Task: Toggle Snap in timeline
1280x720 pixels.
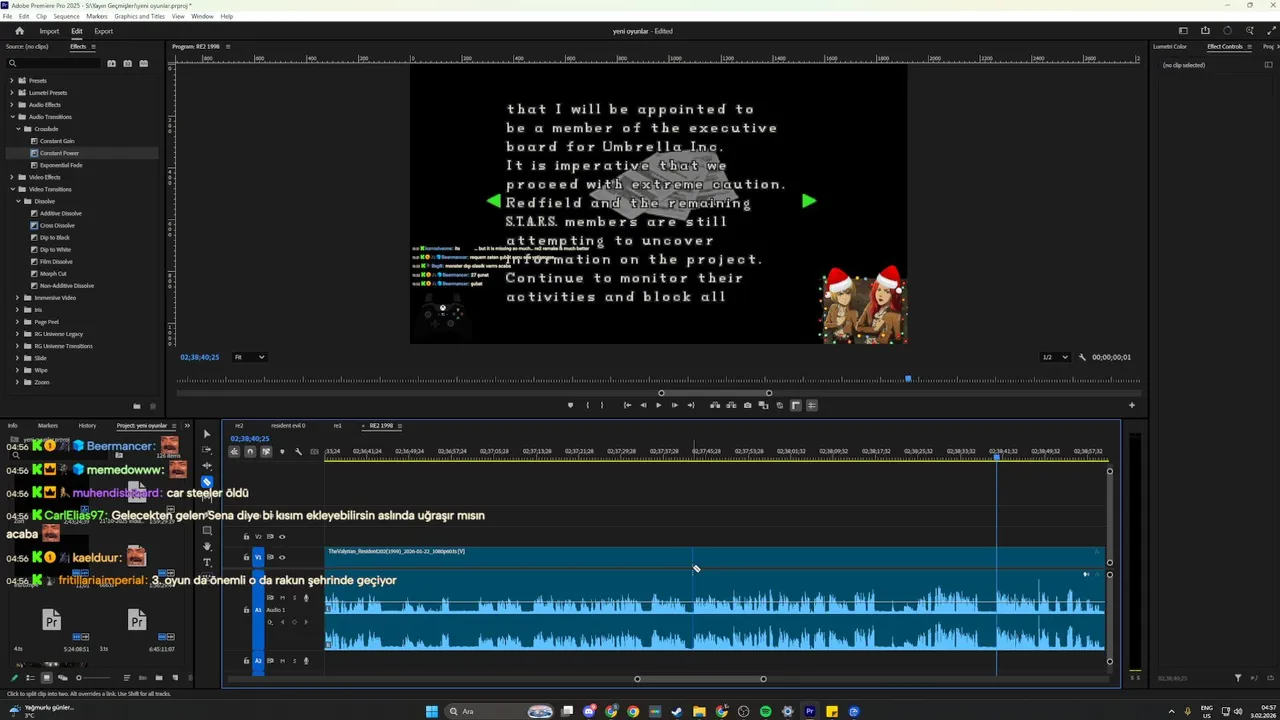Action: [x=250, y=451]
